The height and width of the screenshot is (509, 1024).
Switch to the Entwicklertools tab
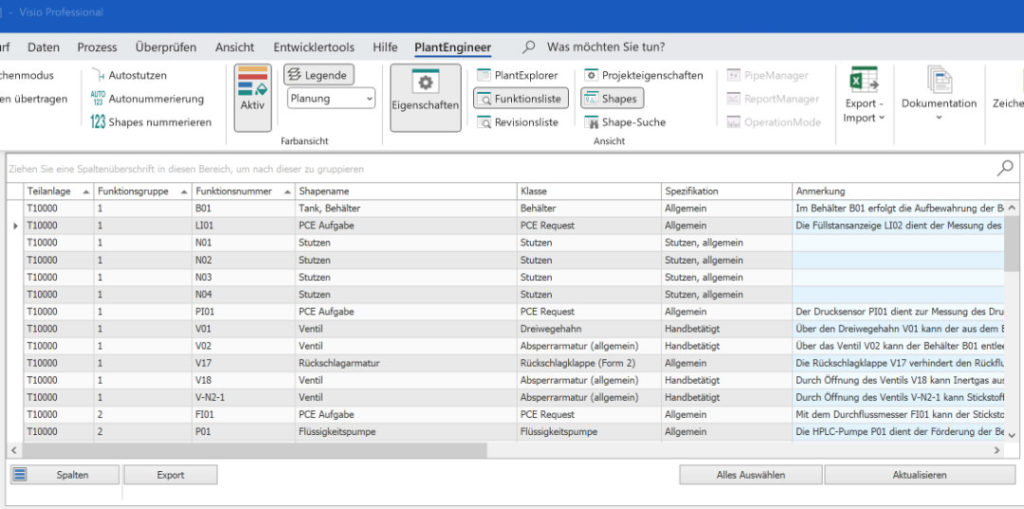point(313,47)
